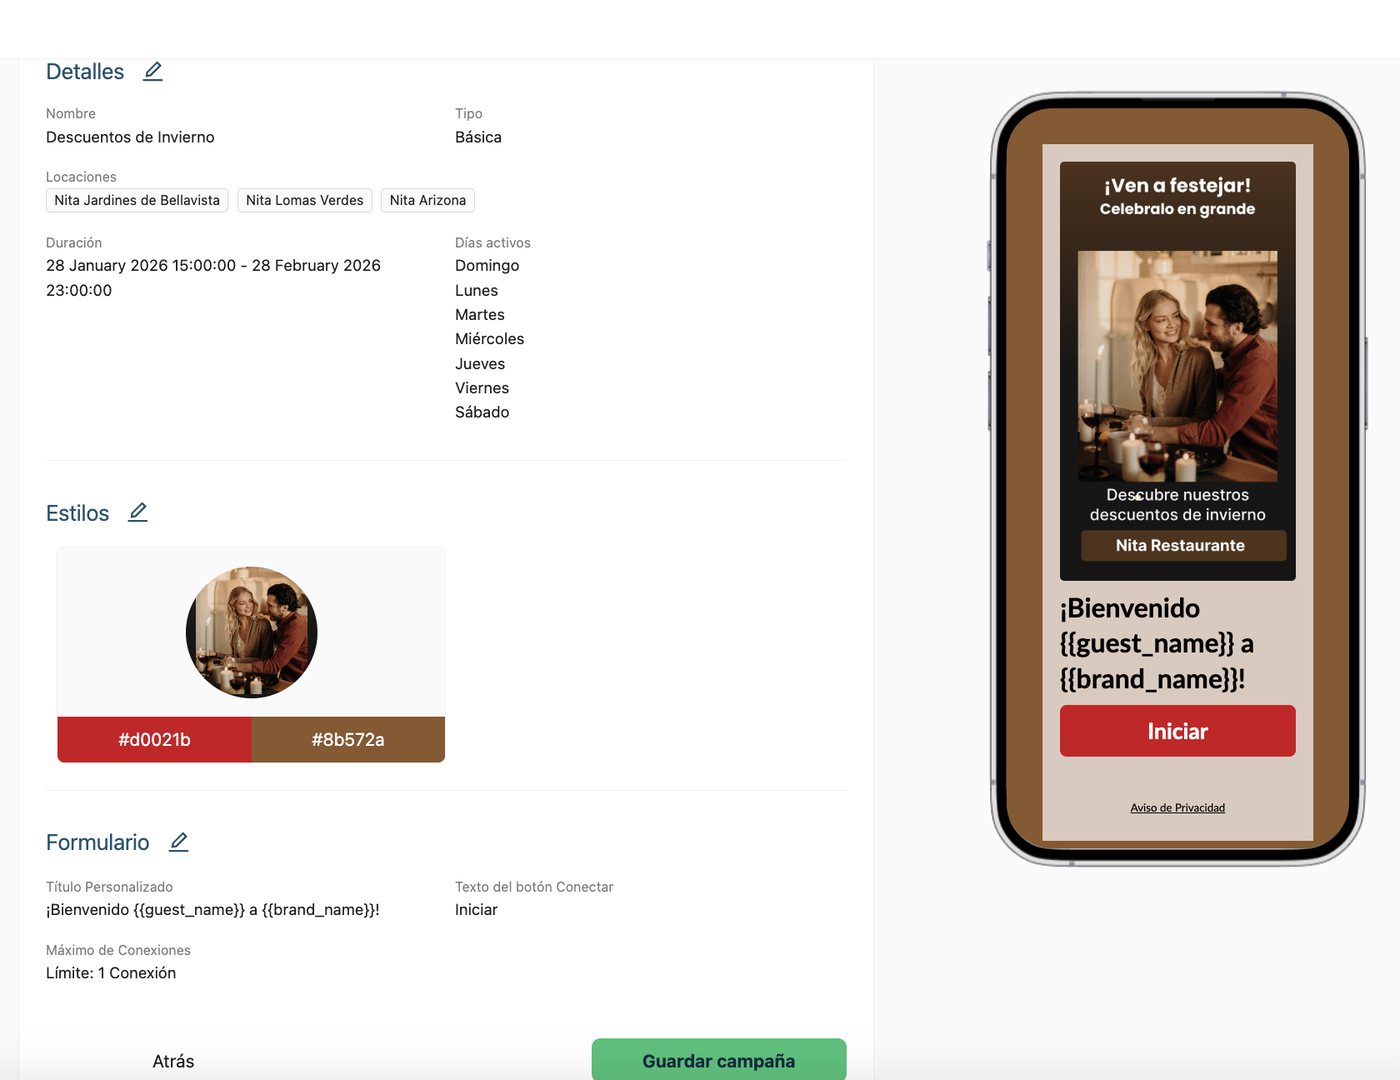Viewport: 1400px width, 1080px height.
Task: Tap the Iniciar button in phone preview
Action: coord(1178,731)
